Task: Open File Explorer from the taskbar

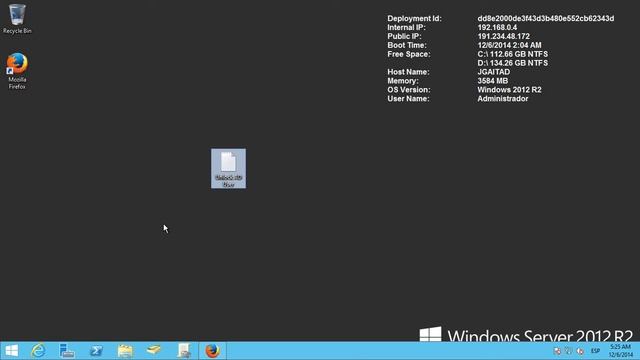Action: click(125, 351)
